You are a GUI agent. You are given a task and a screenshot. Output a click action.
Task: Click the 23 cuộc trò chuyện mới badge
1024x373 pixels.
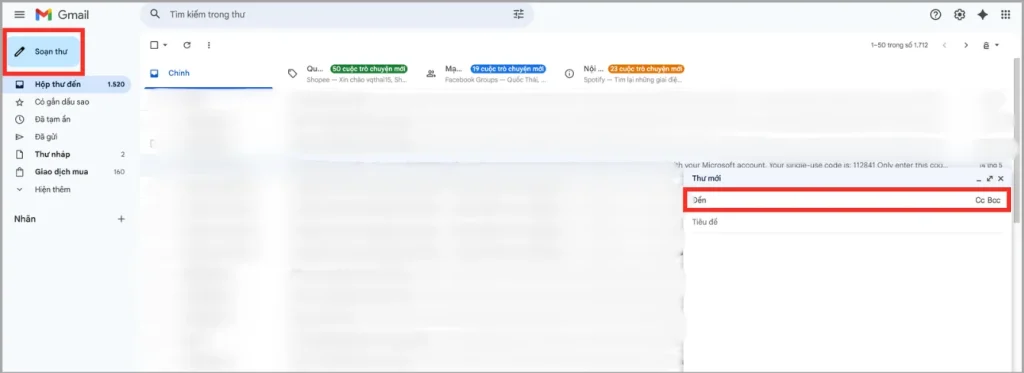click(x=646, y=69)
